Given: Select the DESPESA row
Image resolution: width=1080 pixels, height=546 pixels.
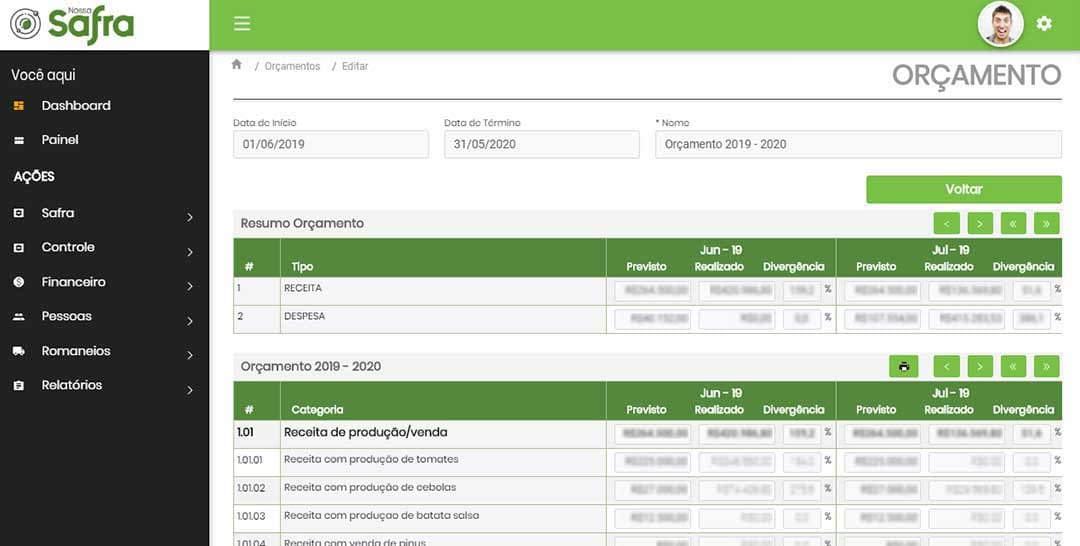Looking at the screenshot, I should click(x=647, y=319).
